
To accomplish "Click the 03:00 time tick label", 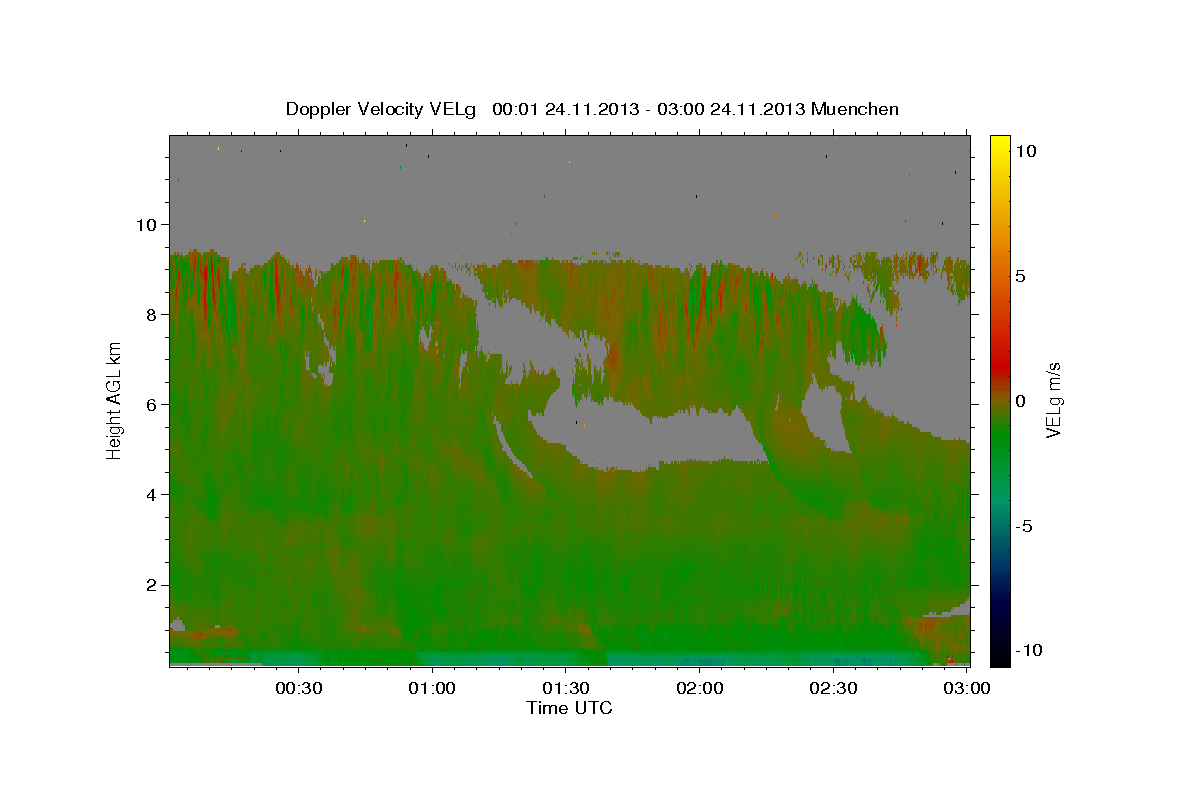I will (x=968, y=688).
